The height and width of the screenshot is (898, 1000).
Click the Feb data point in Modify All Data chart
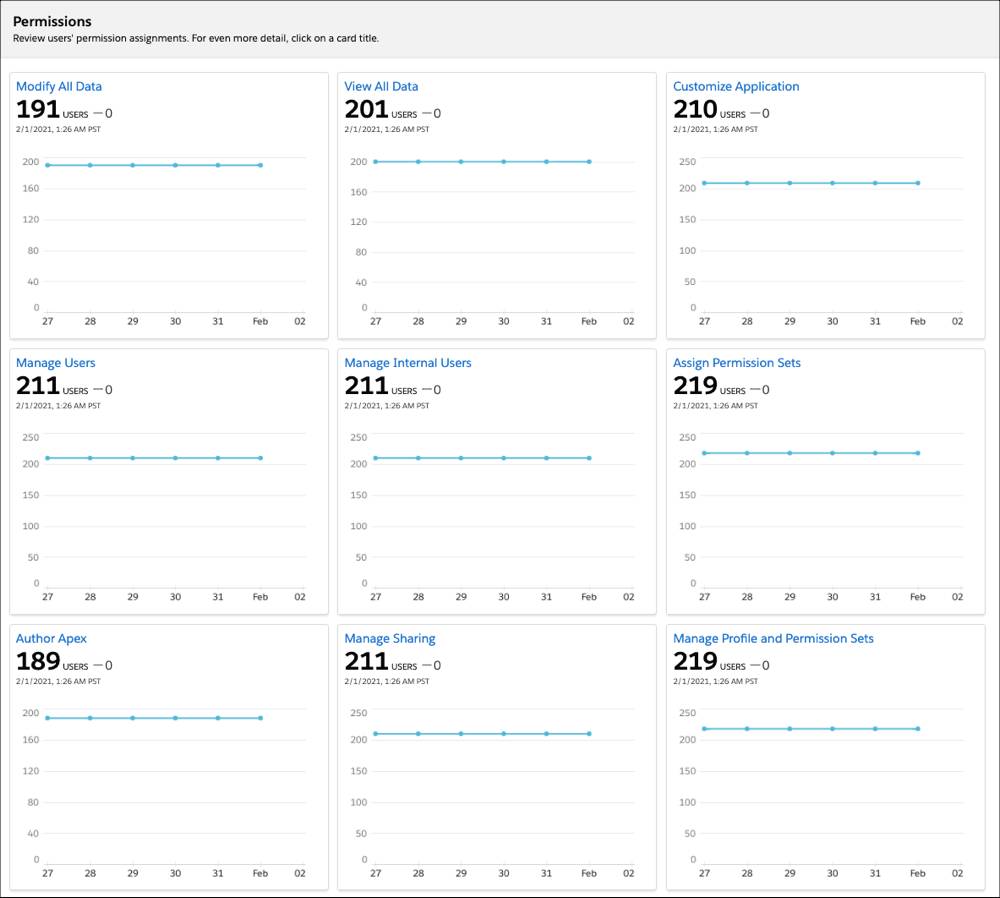pyautogui.click(x=260, y=165)
